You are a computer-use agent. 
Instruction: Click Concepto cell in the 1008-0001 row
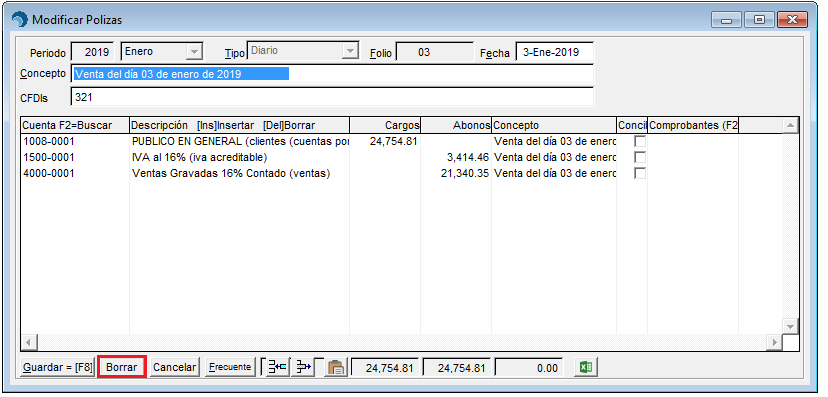(x=554, y=141)
